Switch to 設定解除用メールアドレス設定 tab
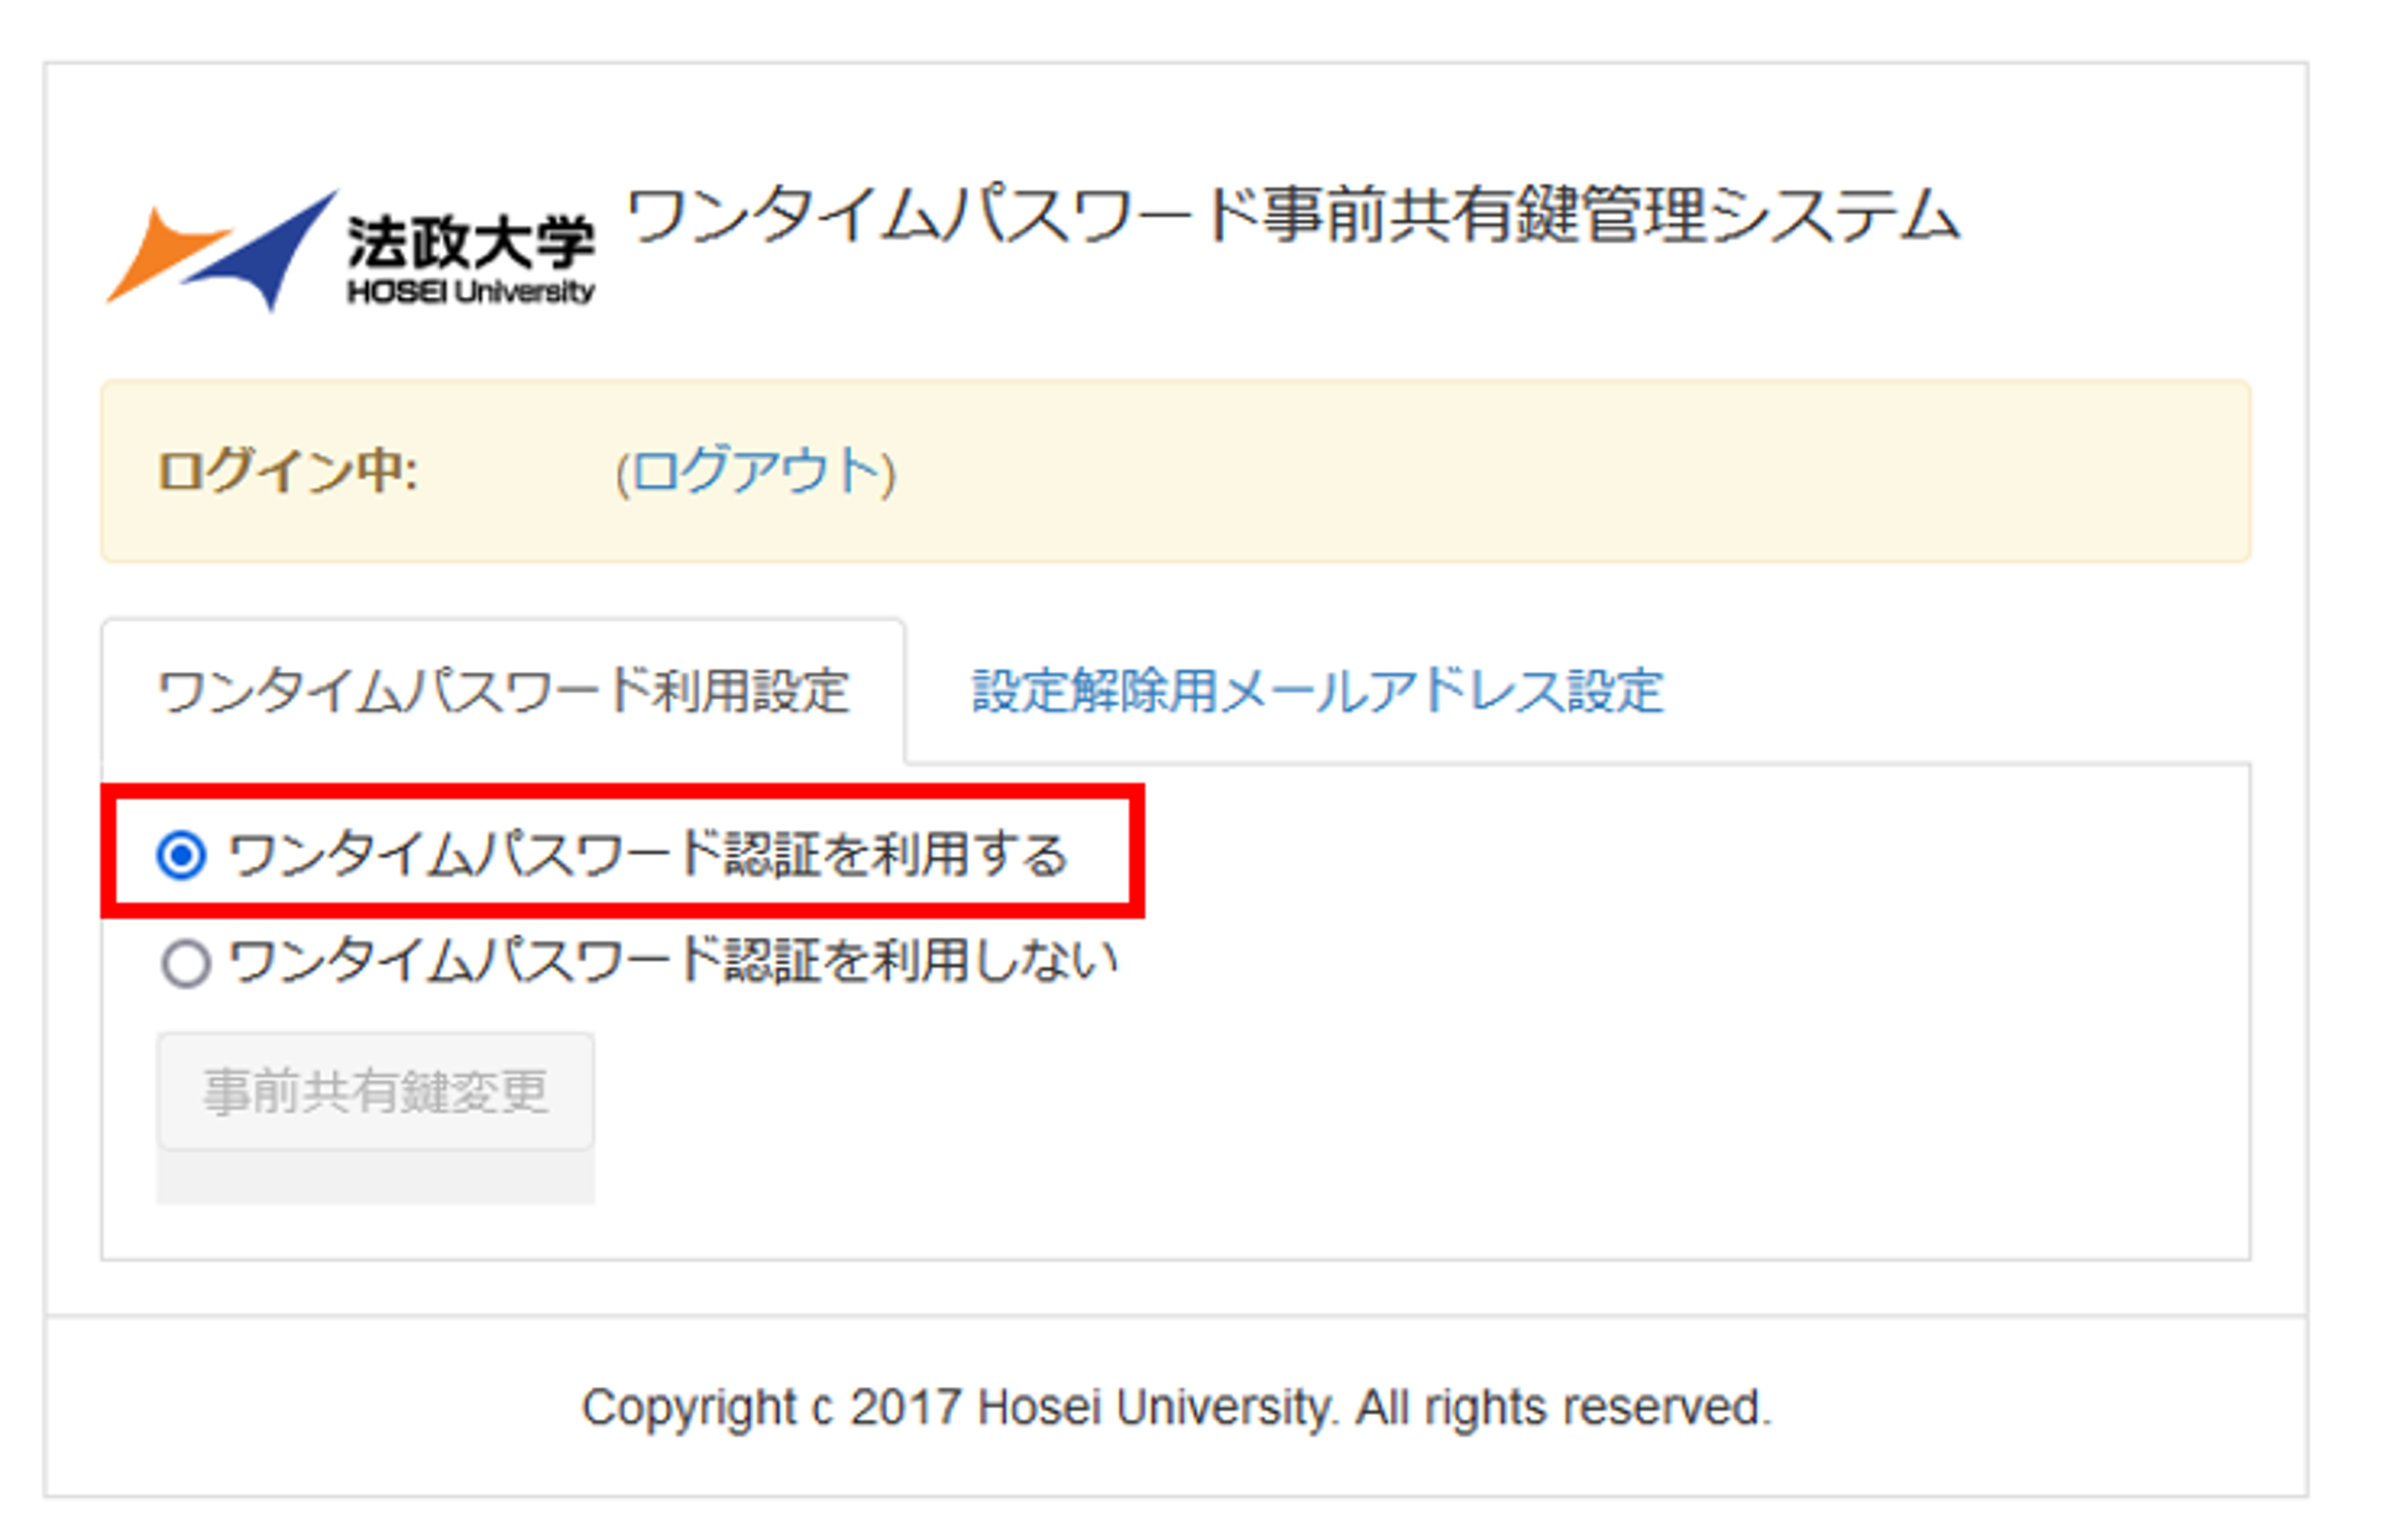This screenshot has height=1540, width=2394. pos(1318,692)
